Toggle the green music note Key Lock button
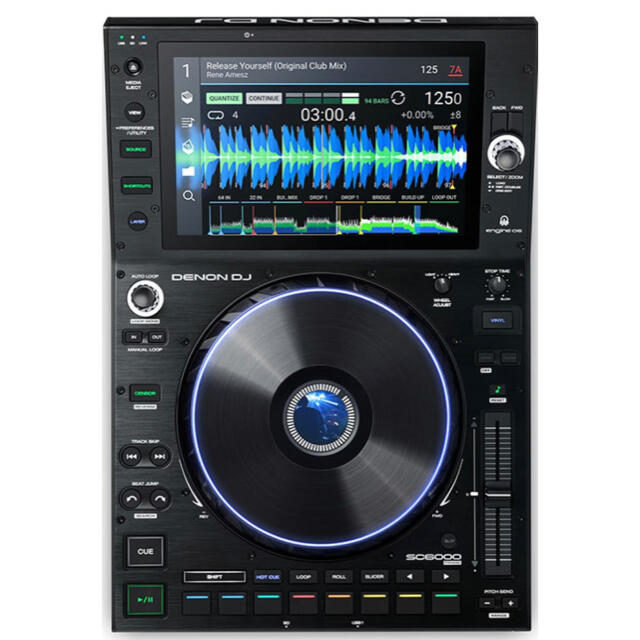This screenshot has width=640, height=640. (498, 389)
